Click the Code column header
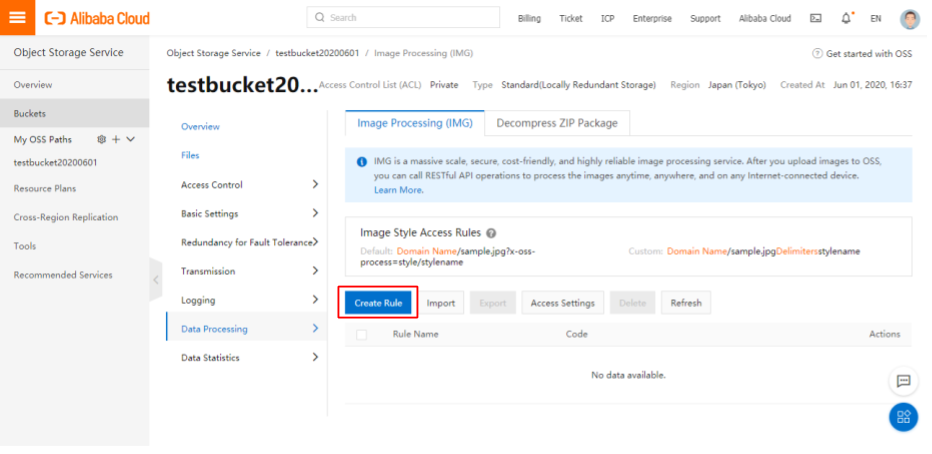 (577, 334)
